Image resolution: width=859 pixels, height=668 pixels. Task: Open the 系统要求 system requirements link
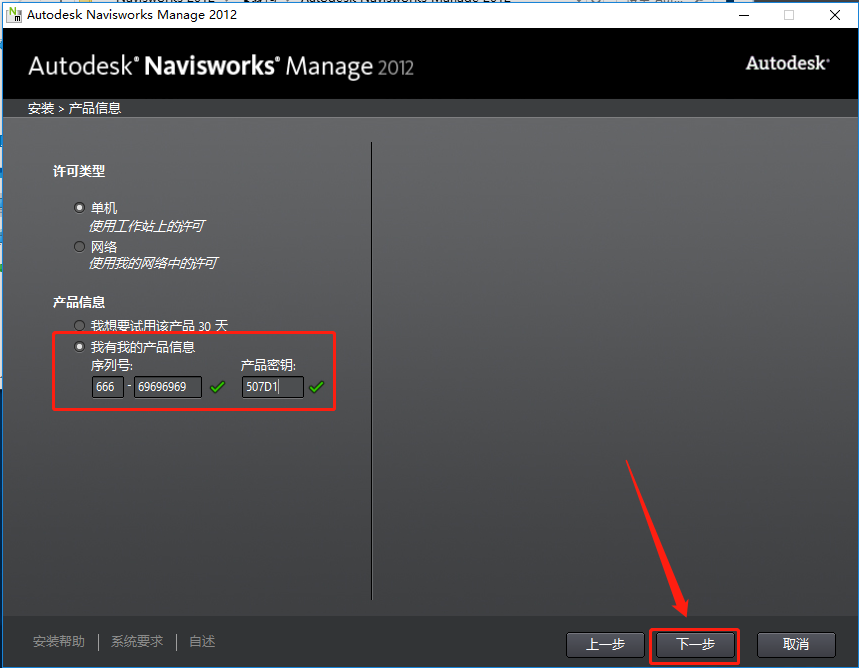137,642
